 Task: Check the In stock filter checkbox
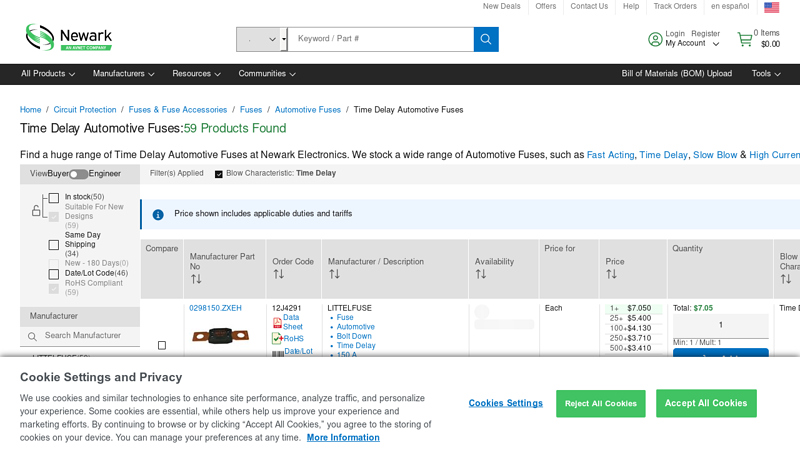pyautogui.click(x=54, y=198)
